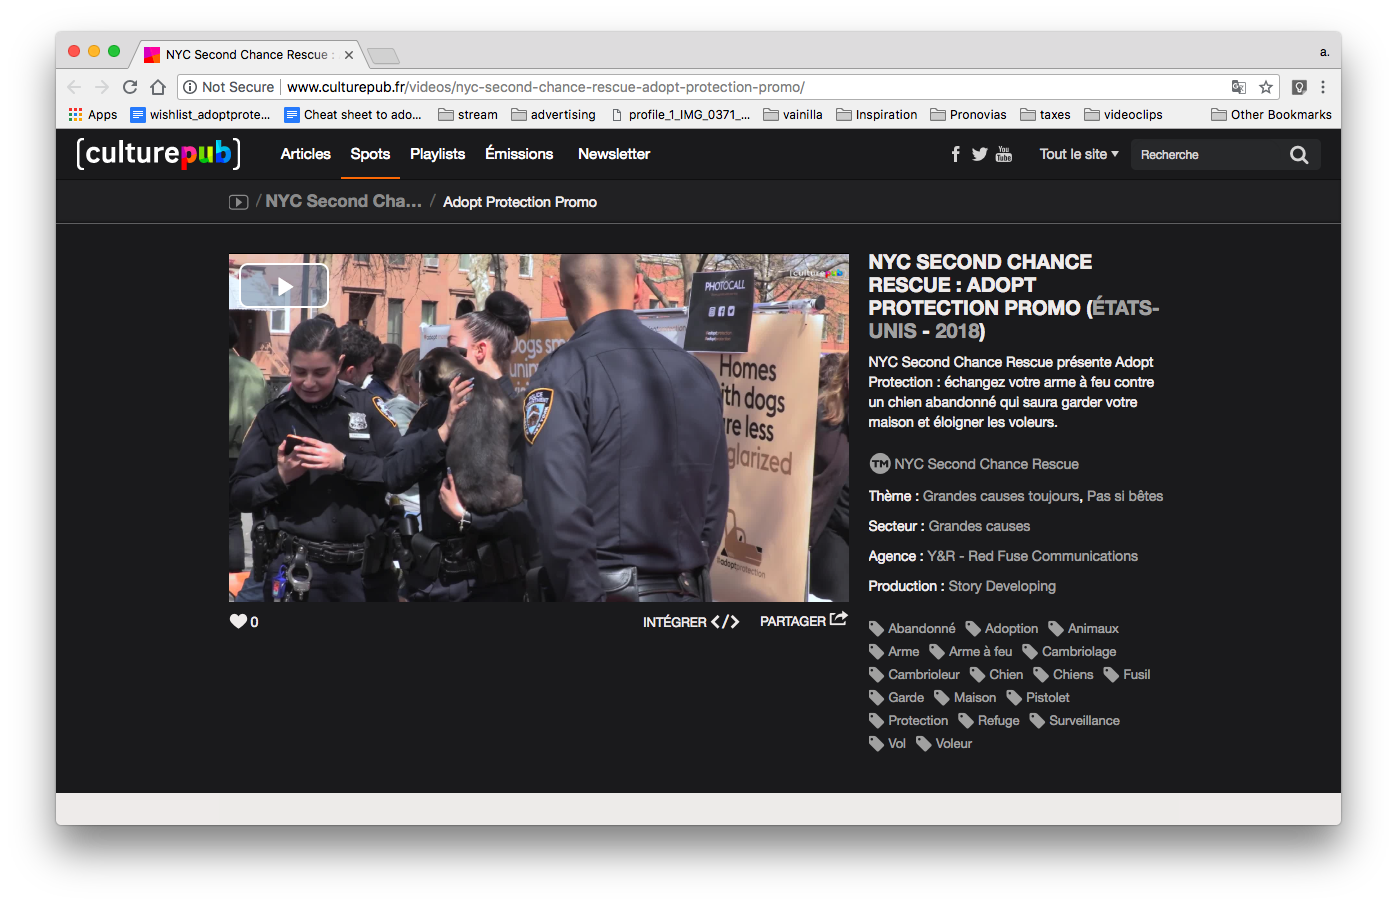Open a new browser tab
Viewport: 1397px width, 905px height.
(x=383, y=56)
